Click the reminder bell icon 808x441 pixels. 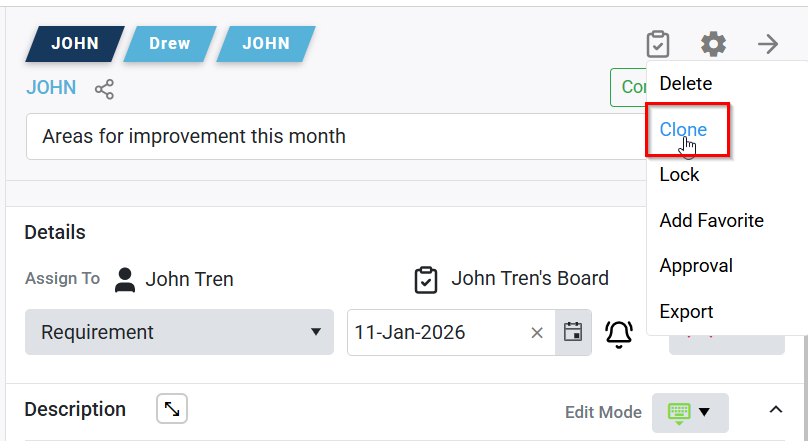tap(620, 333)
